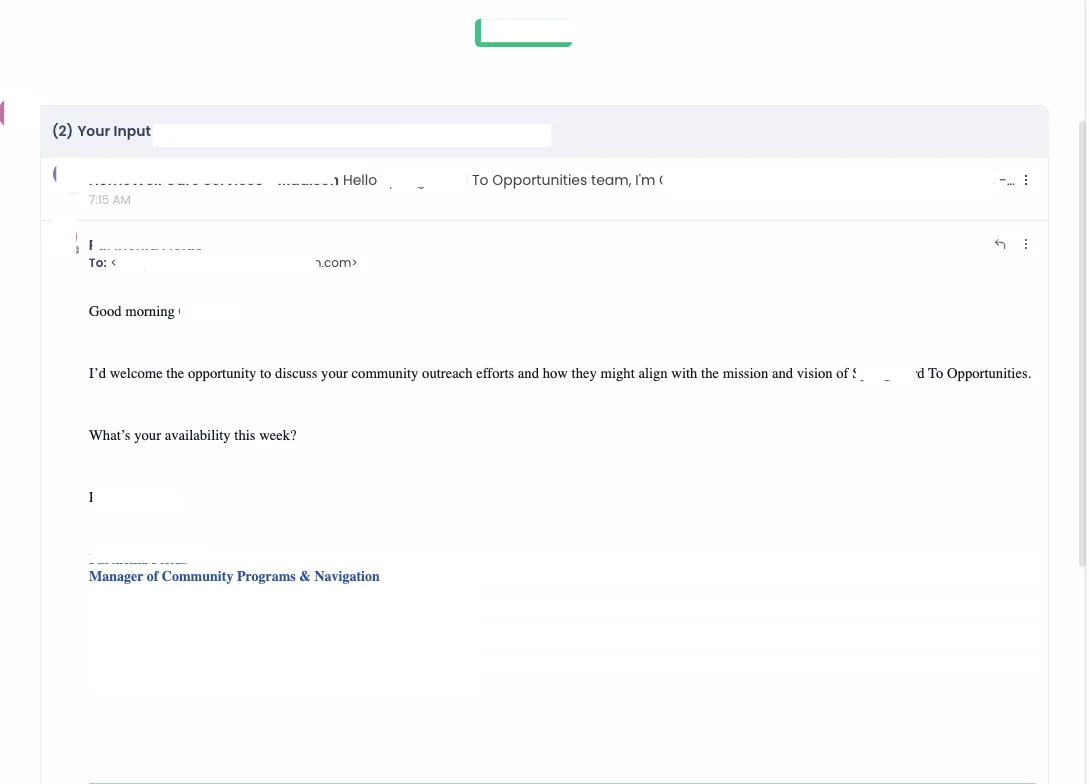Click the vertical scrollbar on the right edge
Image resolution: width=1090 pixels, height=784 pixels.
1082,343
